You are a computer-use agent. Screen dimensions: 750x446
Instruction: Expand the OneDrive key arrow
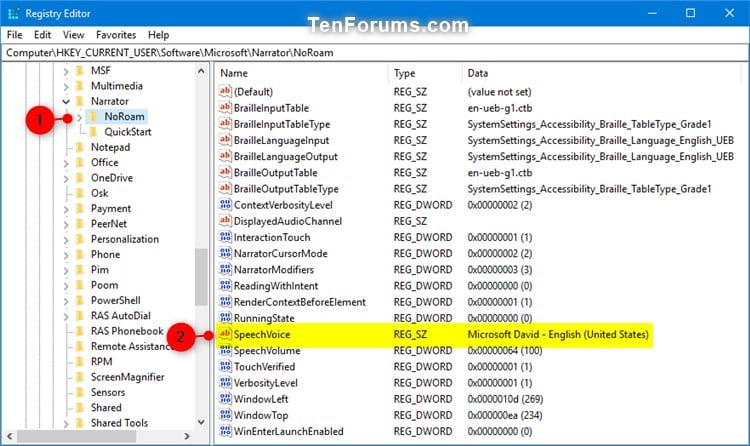(x=66, y=178)
